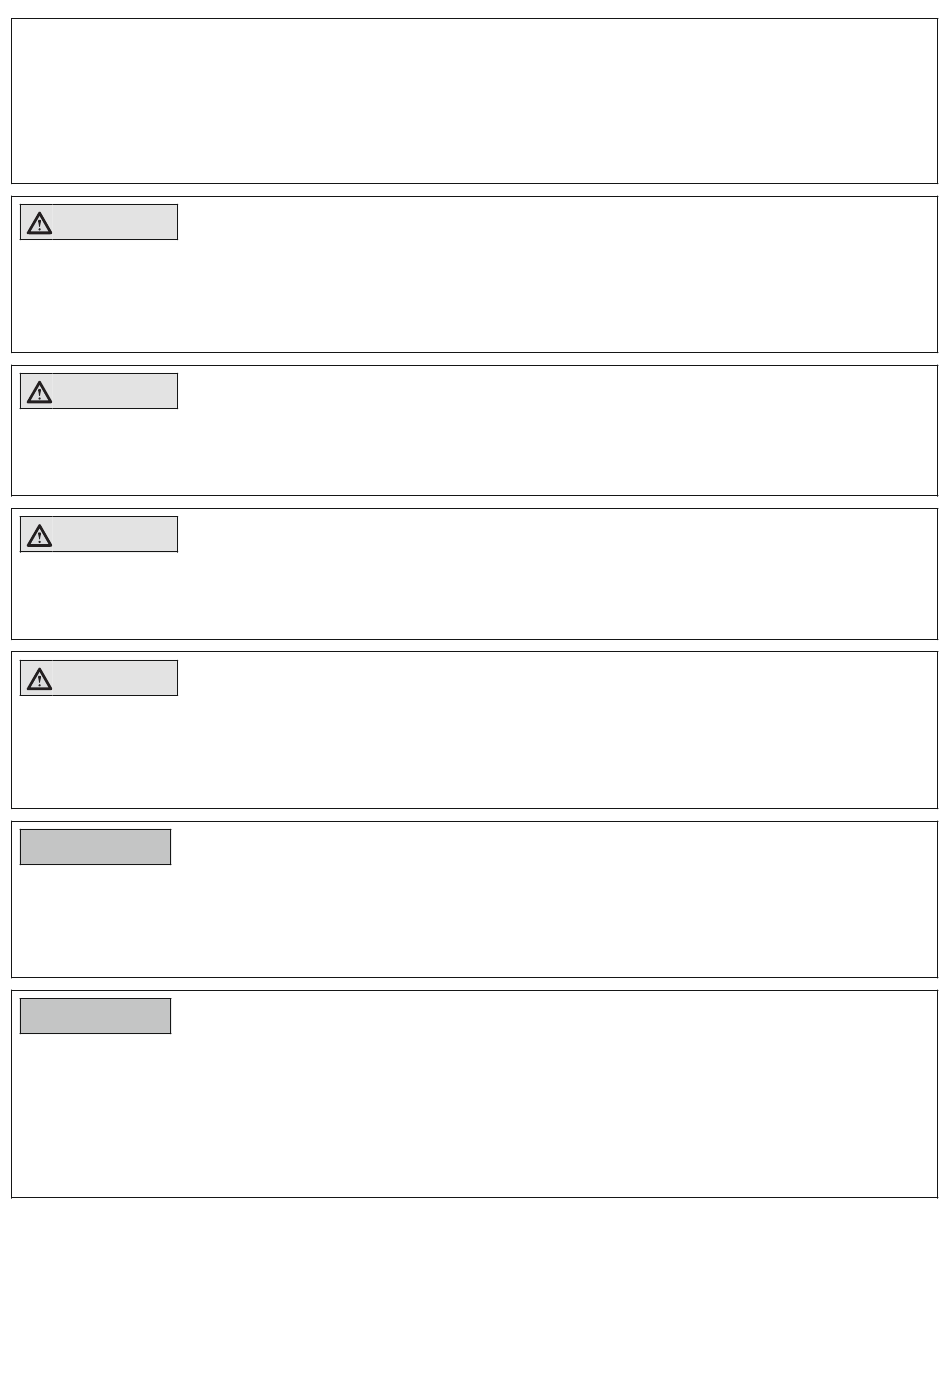Click the first dark gray label box
950x1392 pixels.
click(96, 847)
